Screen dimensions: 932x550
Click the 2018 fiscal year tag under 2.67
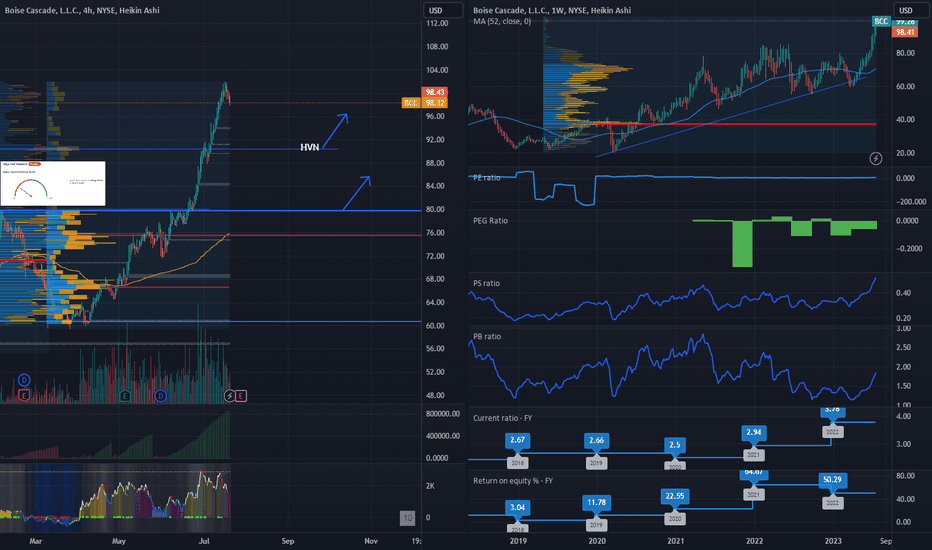click(x=517, y=463)
